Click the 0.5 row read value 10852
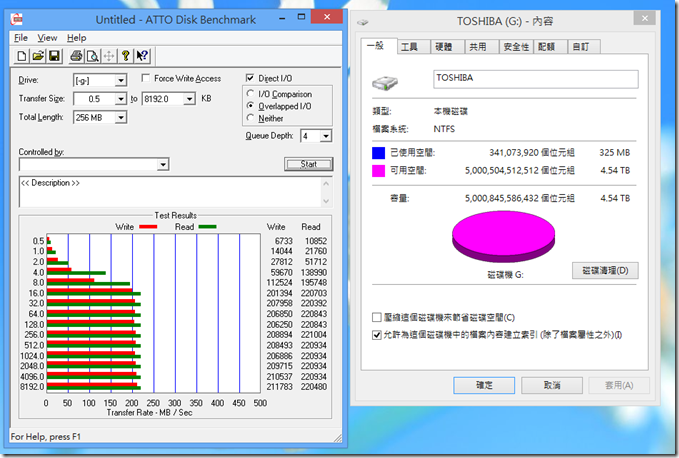The height and width of the screenshot is (458, 679). click(316, 241)
